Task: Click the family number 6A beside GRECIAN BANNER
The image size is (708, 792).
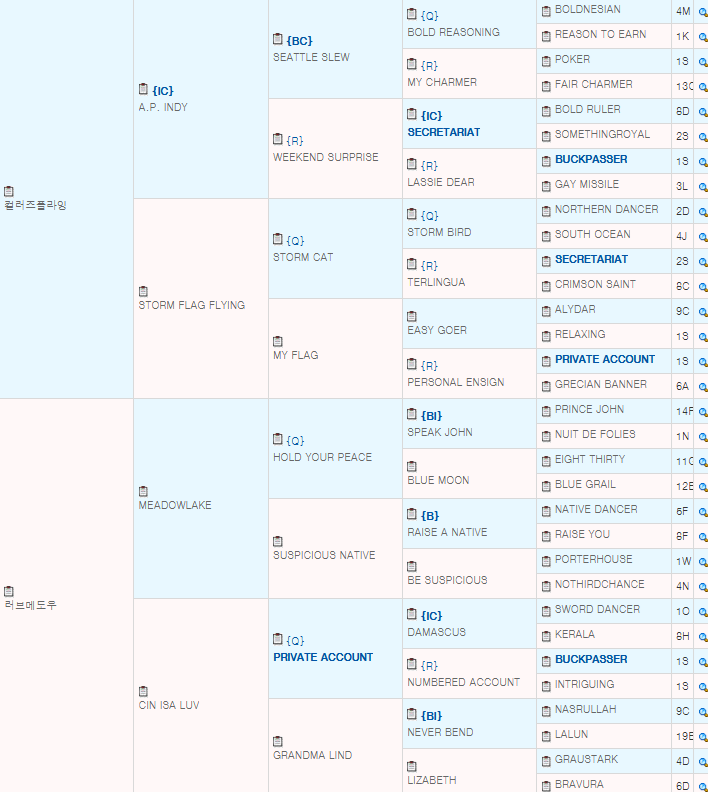Action: pos(682,386)
